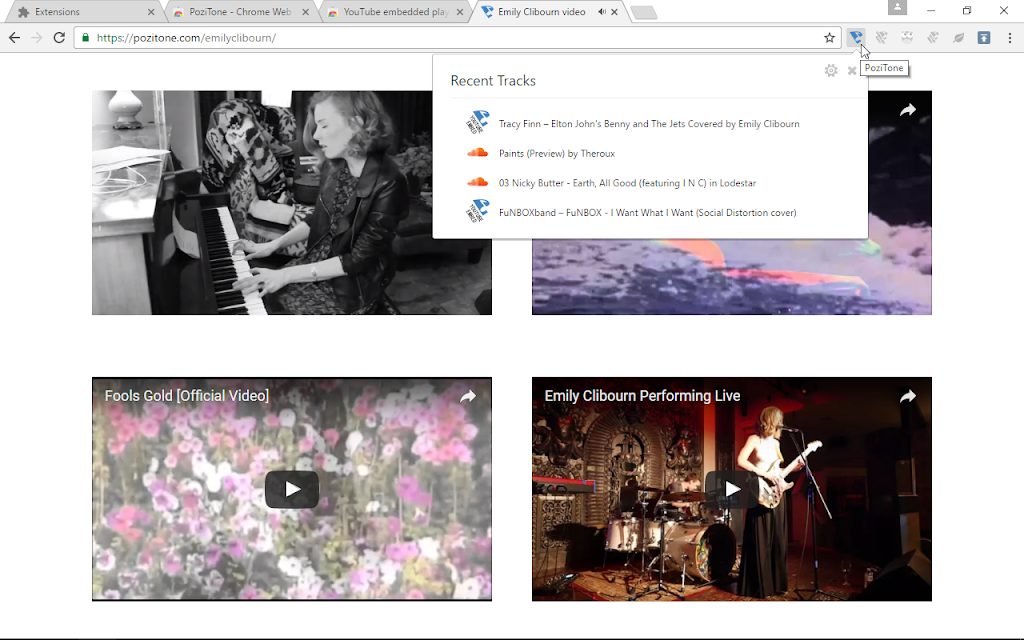Open the Emily Clibourn Performing Live title link
This screenshot has width=1024, height=640.
pyautogui.click(x=642, y=396)
